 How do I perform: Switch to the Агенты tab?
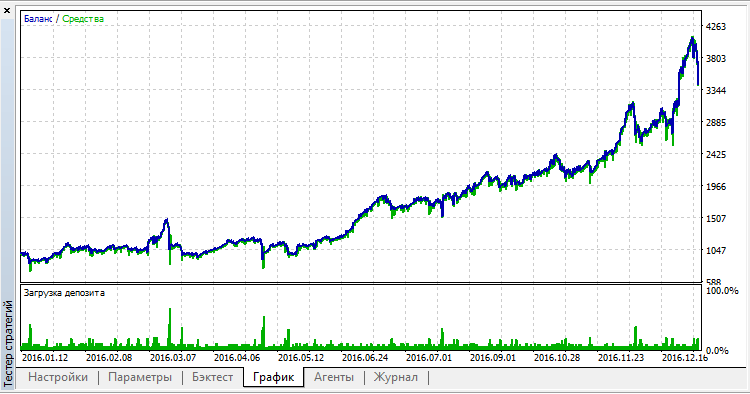tap(334, 377)
